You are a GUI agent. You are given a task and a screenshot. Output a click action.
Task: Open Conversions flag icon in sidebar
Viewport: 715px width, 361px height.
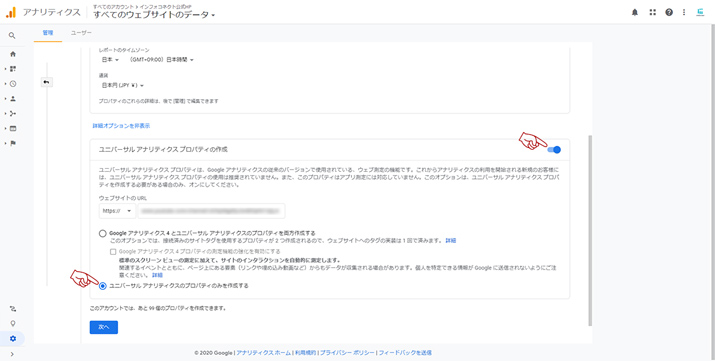[x=13, y=143]
